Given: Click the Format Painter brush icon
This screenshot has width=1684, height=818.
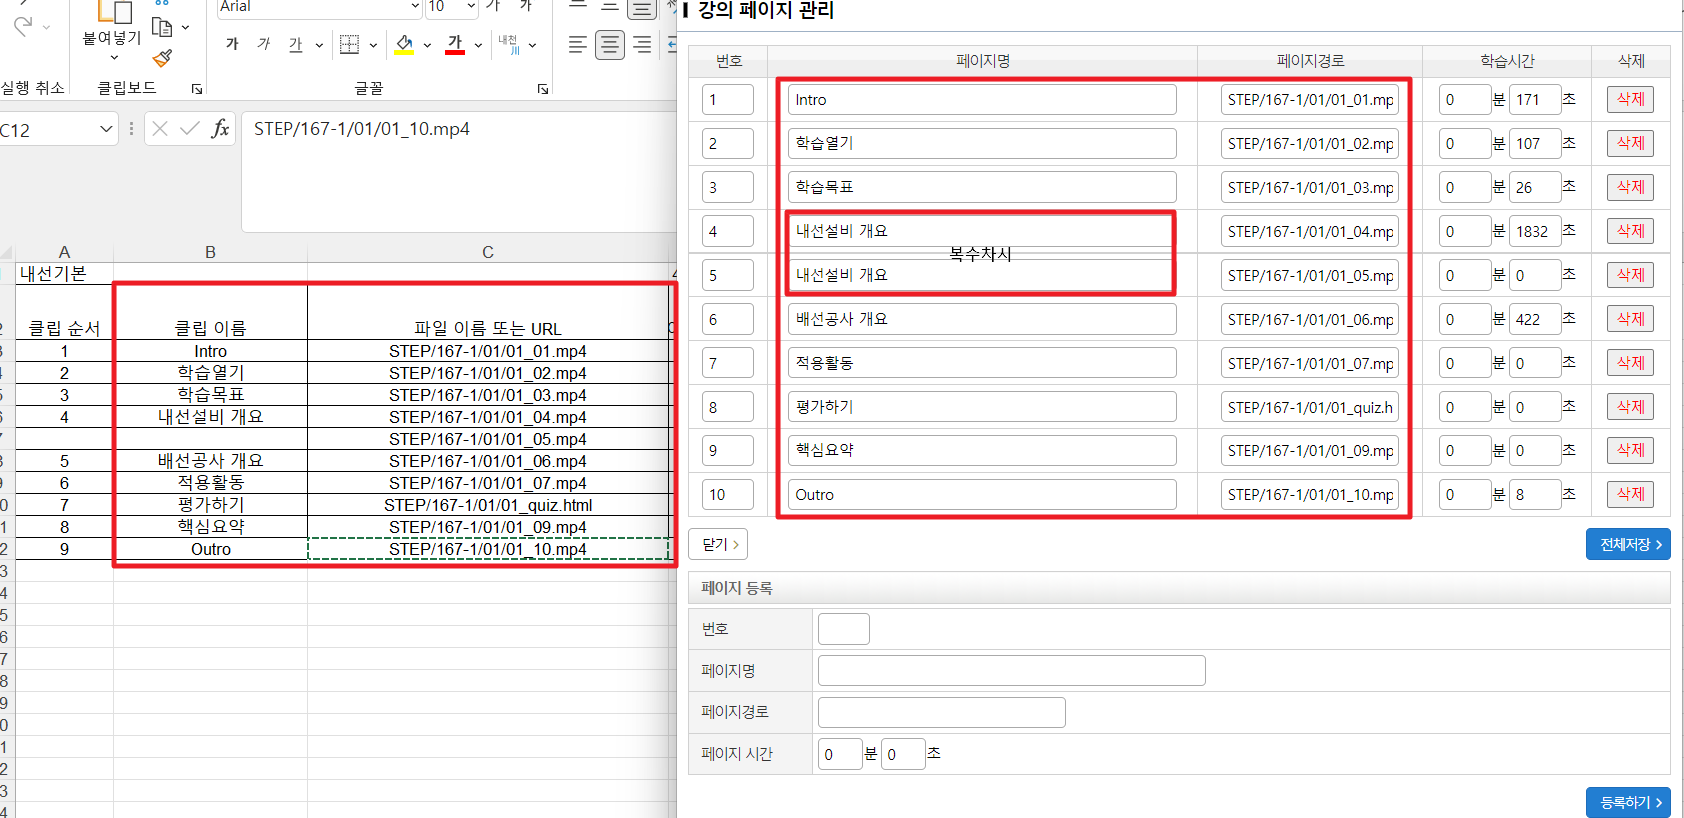Looking at the screenshot, I should click(162, 58).
